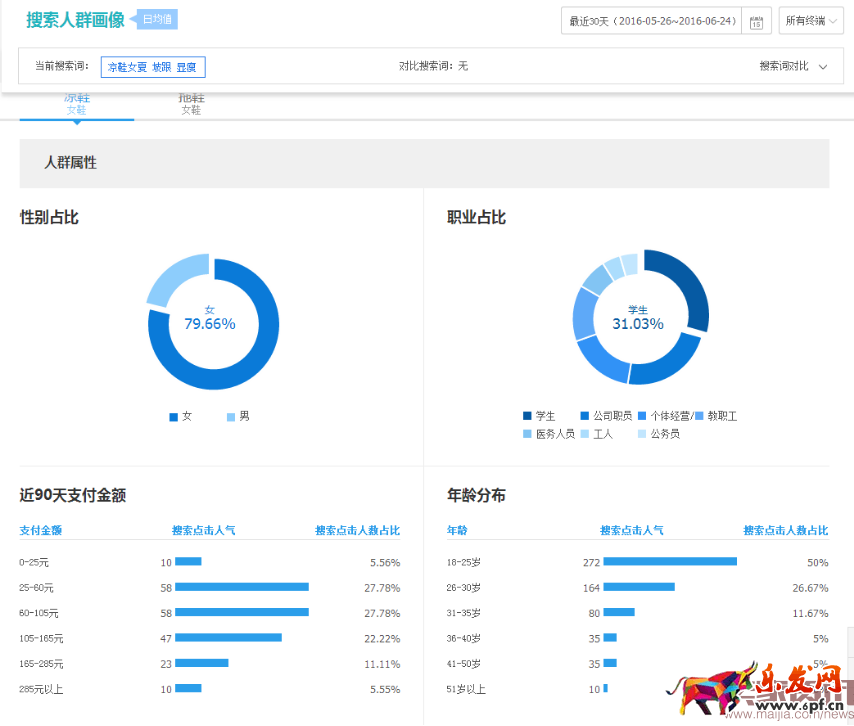Click the 支付金额 column header
This screenshot has width=854, height=726.
click(x=41, y=531)
